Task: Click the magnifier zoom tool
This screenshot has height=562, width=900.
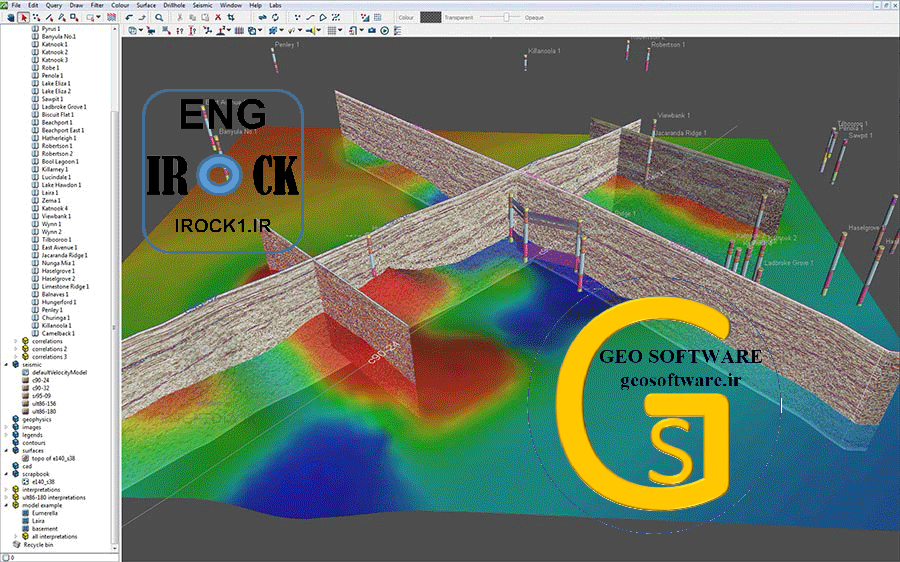Action: click(x=159, y=17)
